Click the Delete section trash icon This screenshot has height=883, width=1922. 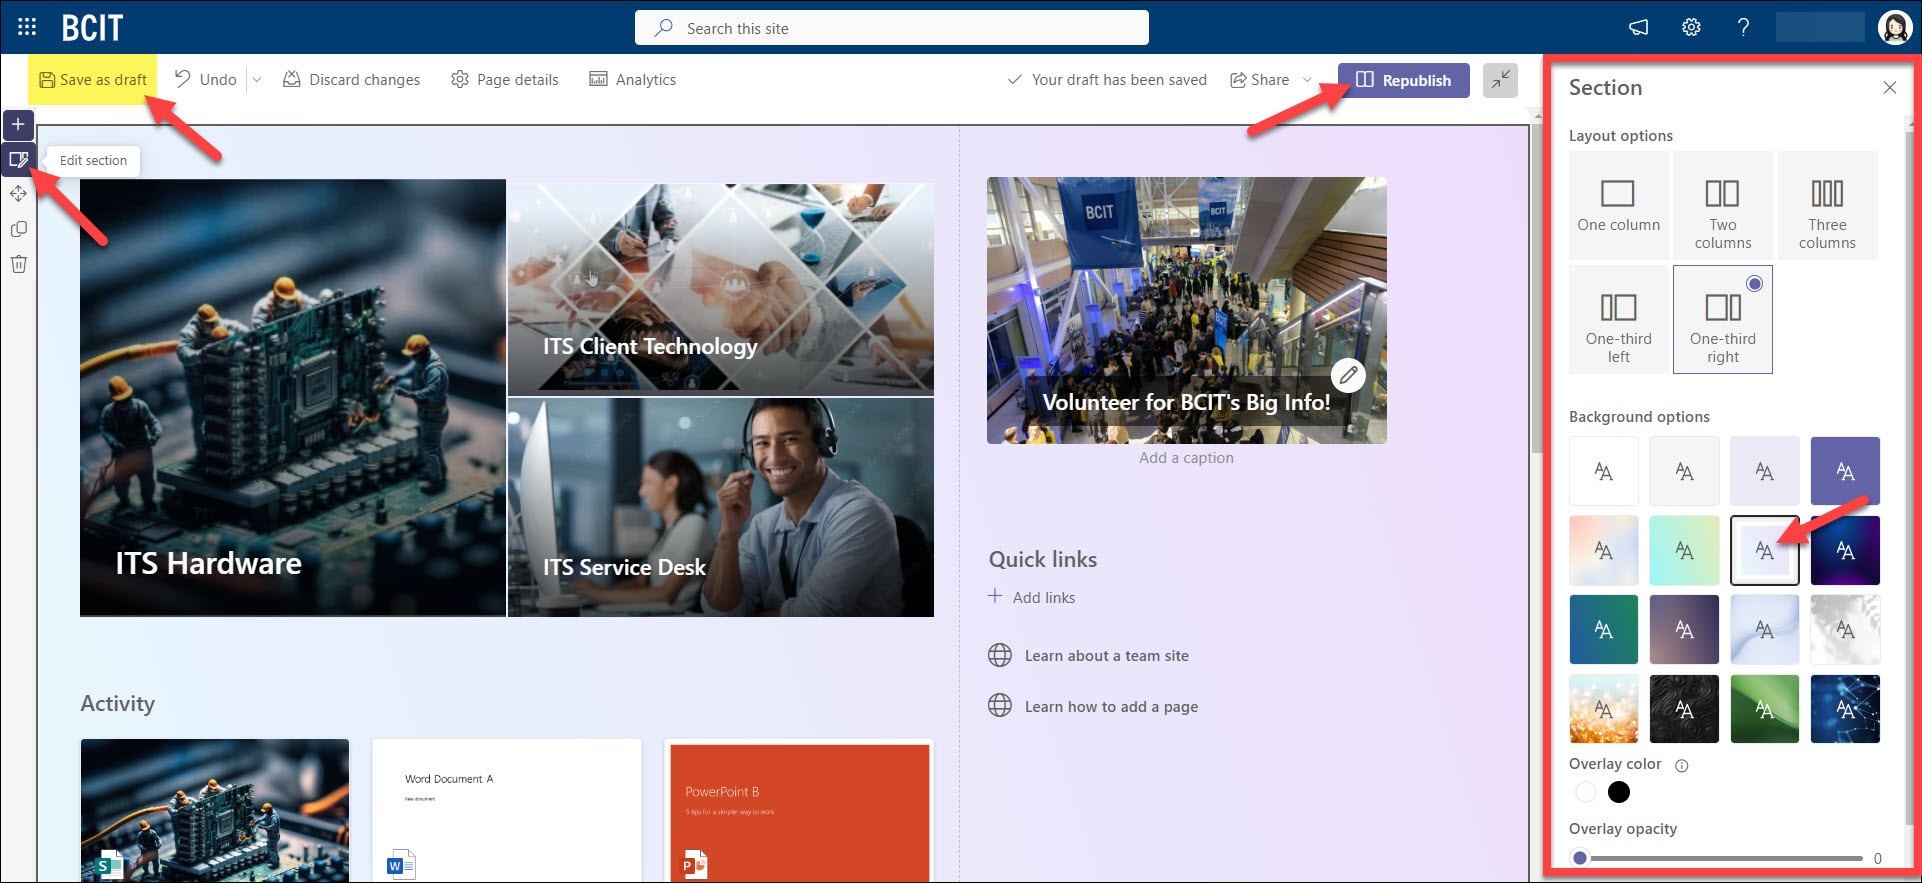[x=18, y=264]
